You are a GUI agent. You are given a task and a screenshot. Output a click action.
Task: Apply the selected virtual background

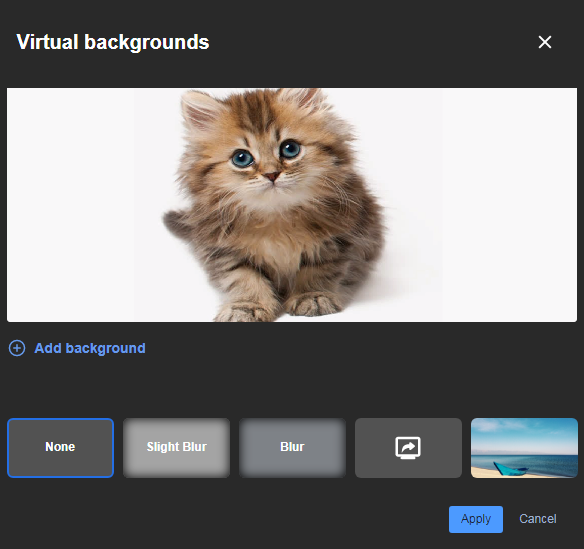(x=476, y=519)
